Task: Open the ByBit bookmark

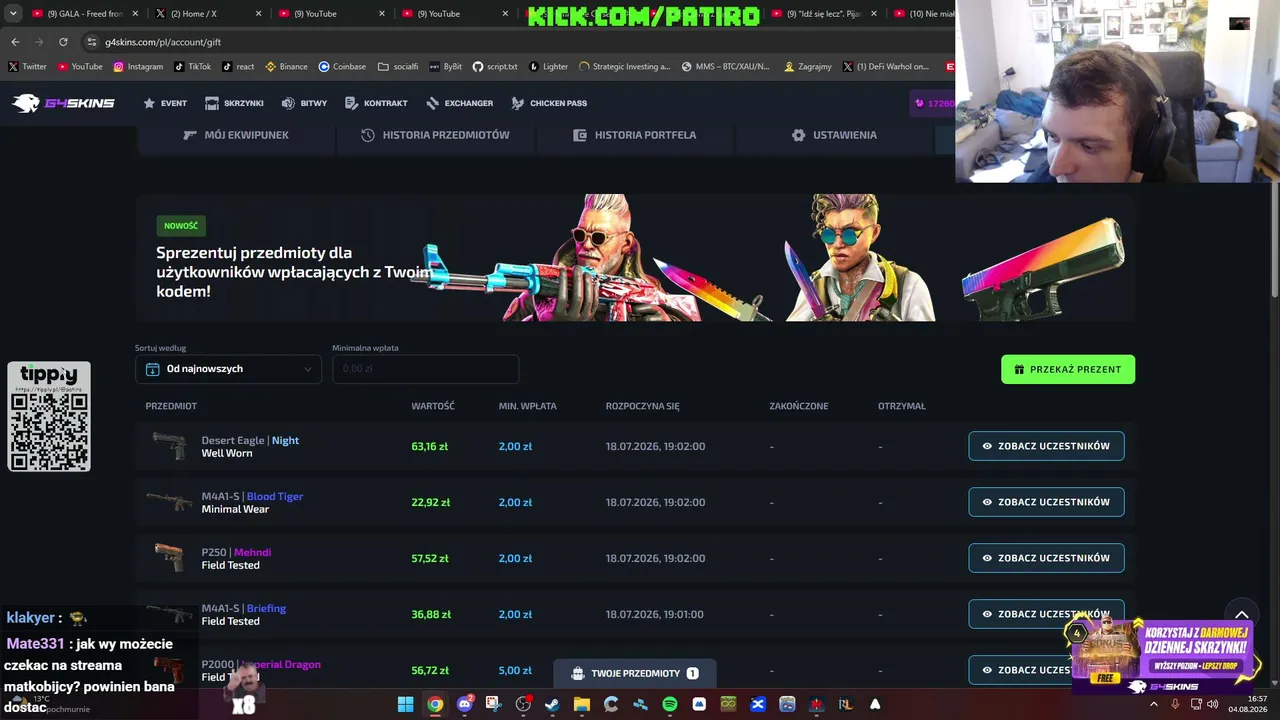Action: point(446,67)
